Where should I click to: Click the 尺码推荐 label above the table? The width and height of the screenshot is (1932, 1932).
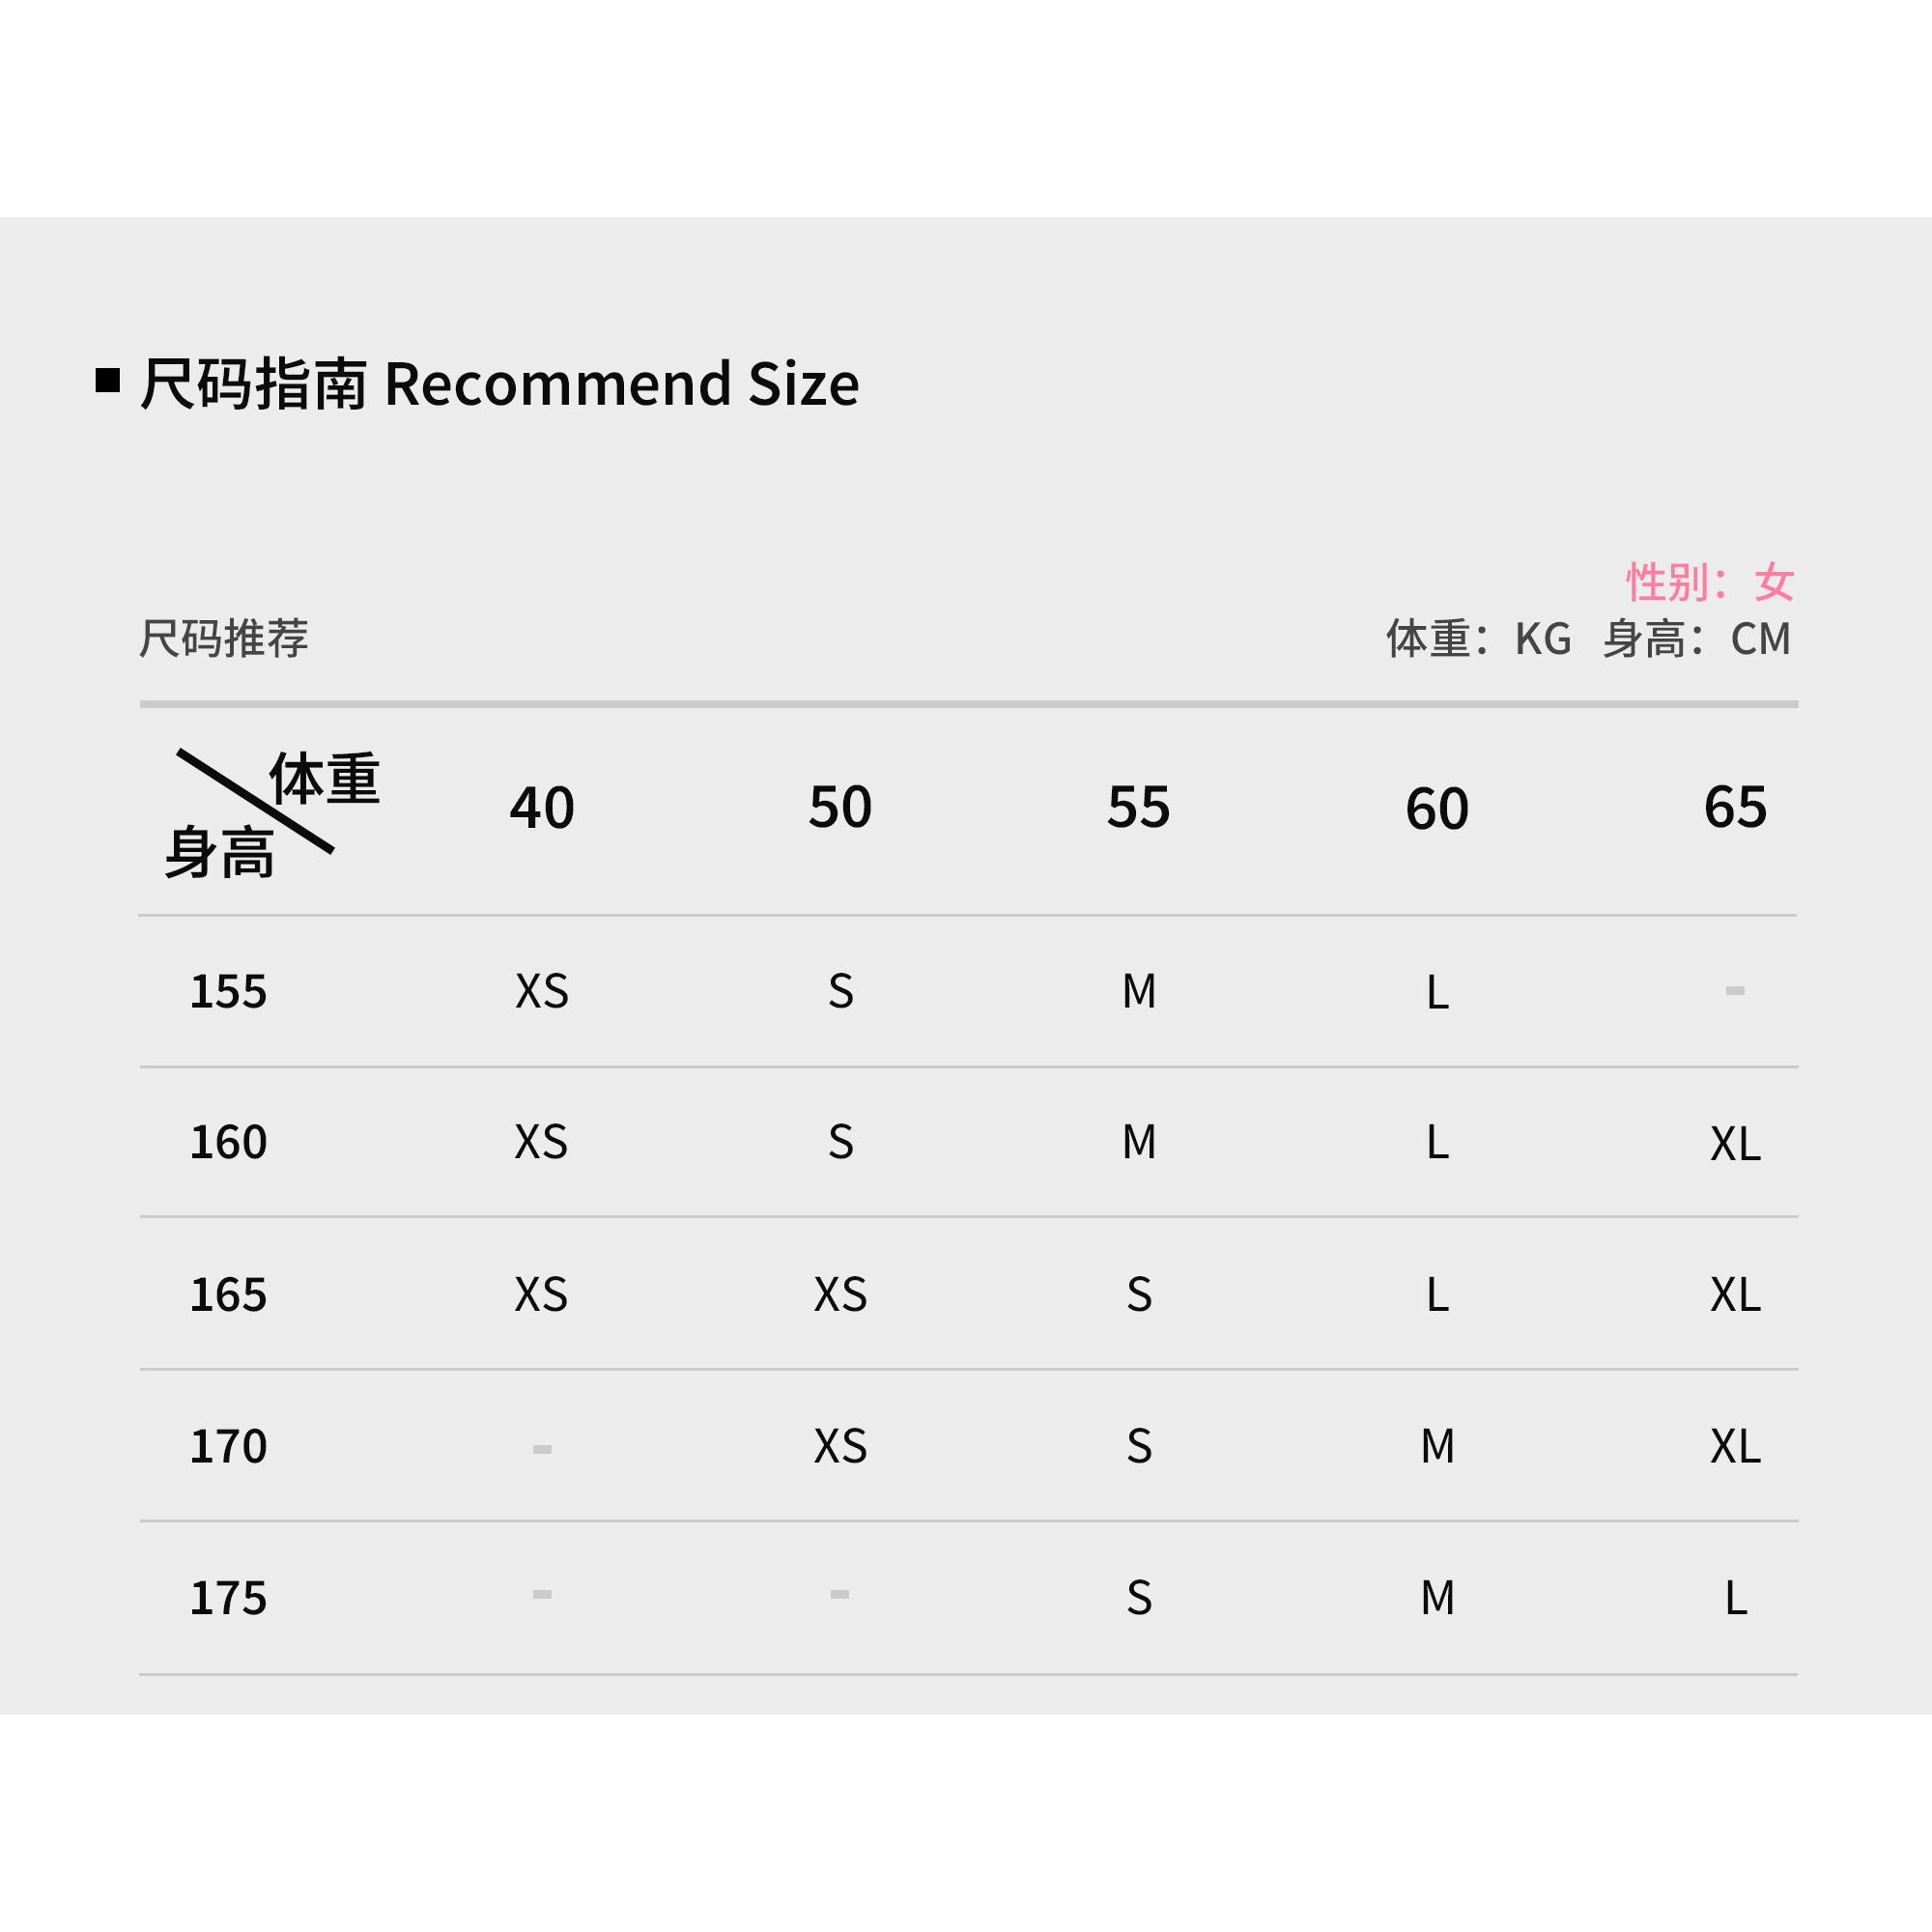pos(223,638)
